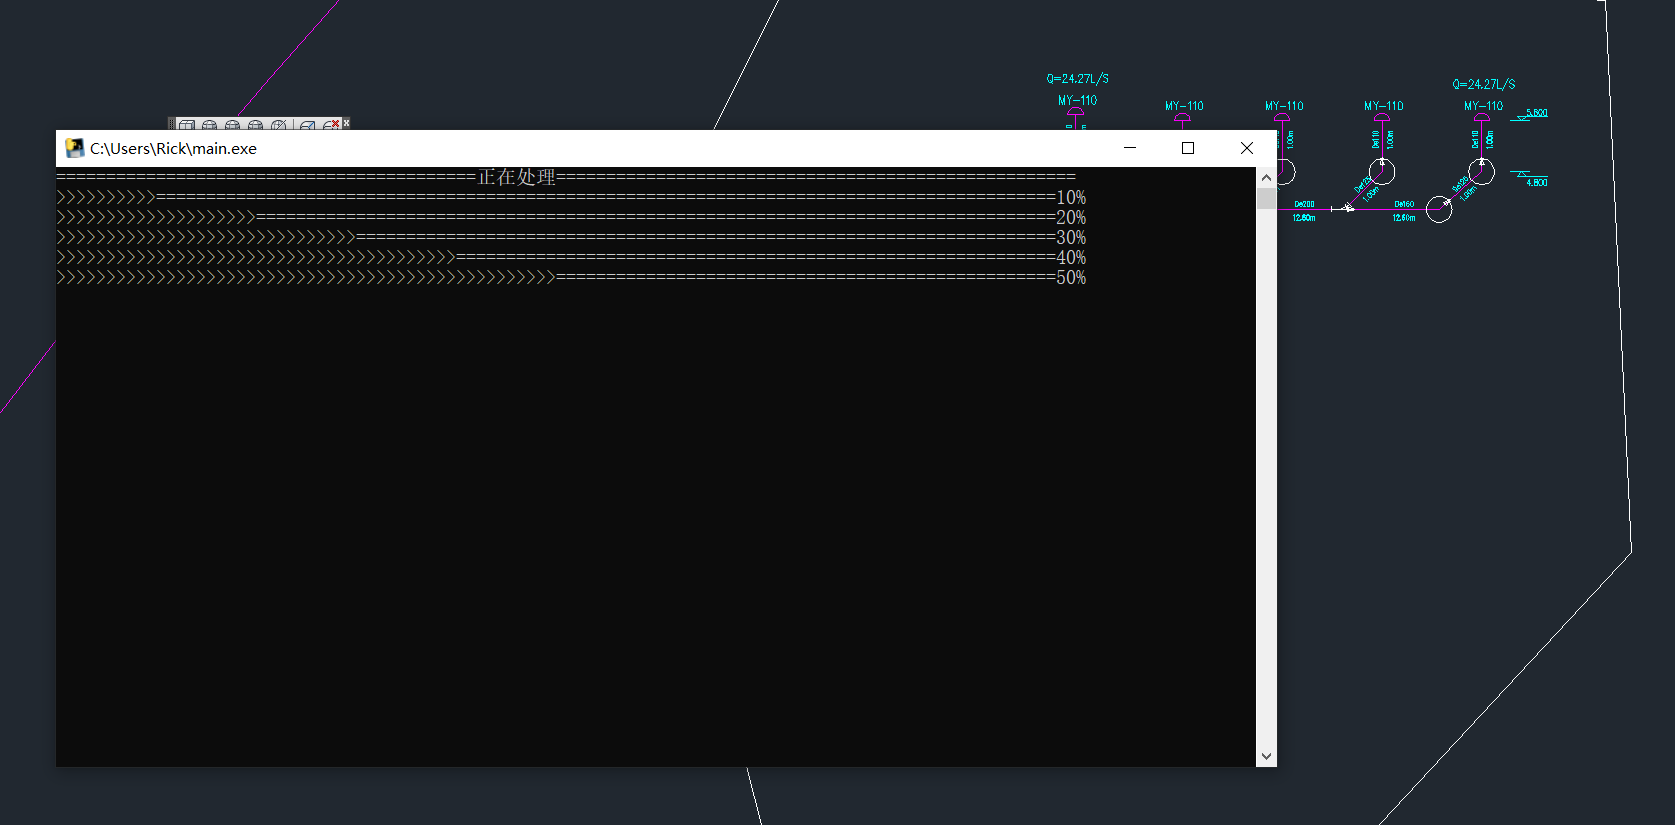Select the 5.800 elevation marker in the drawing
Screen dimensions: 1675x825
[x=1536, y=113]
